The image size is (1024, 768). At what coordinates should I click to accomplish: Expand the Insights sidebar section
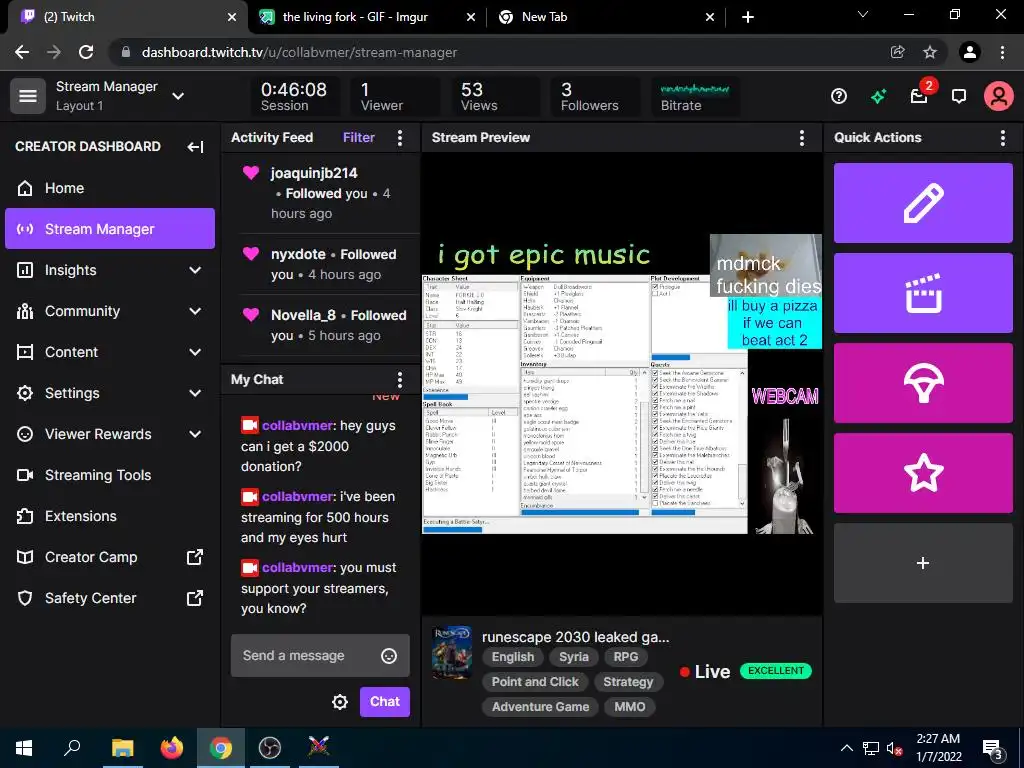tap(195, 270)
